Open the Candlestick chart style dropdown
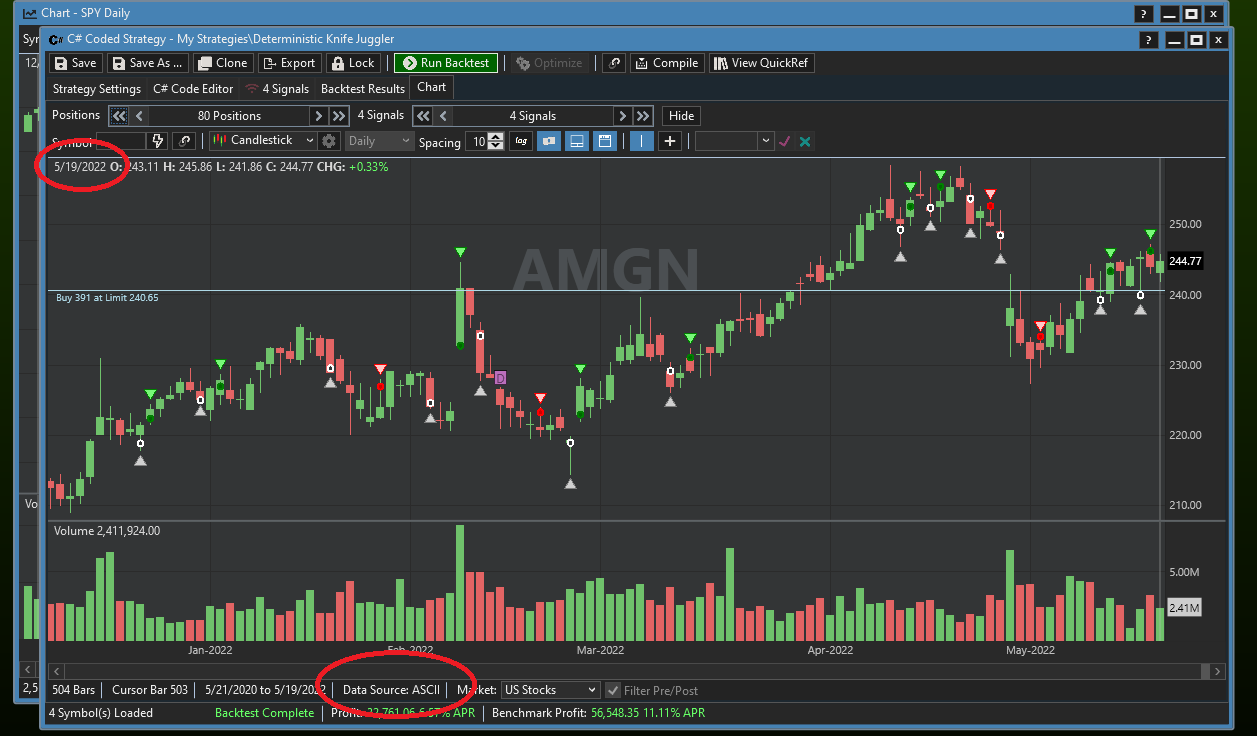The height and width of the screenshot is (736, 1257). [265, 141]
